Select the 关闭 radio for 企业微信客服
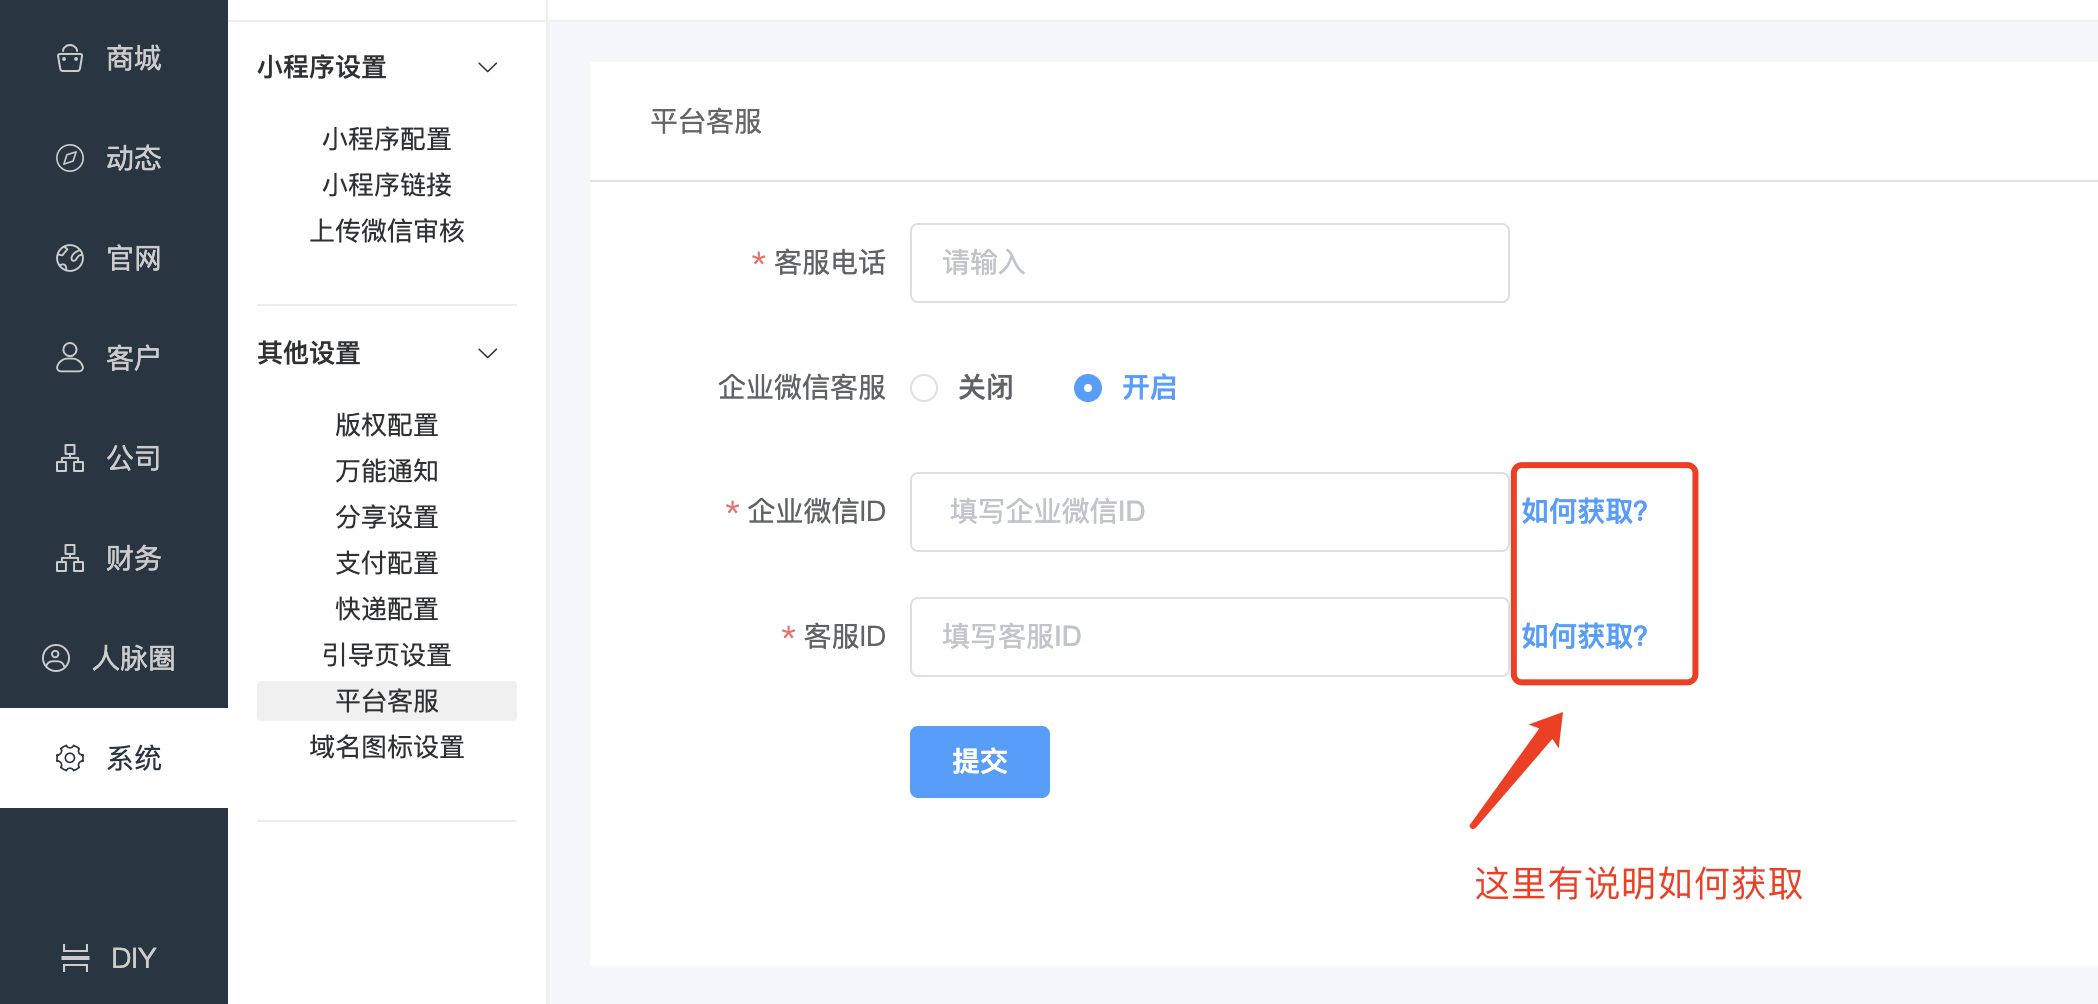 [x=924, y=388]
